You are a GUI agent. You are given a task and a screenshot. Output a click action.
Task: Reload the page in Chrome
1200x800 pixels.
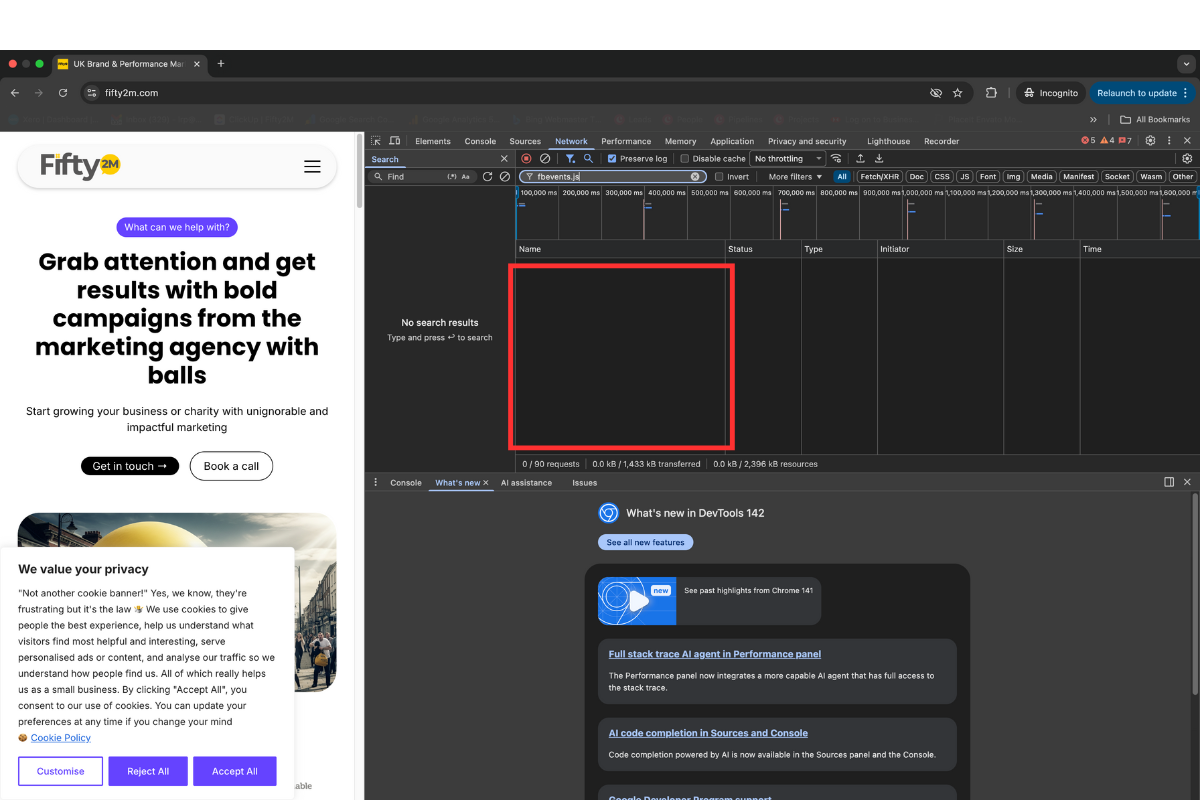pyautogui.click(x=63, y=93)
